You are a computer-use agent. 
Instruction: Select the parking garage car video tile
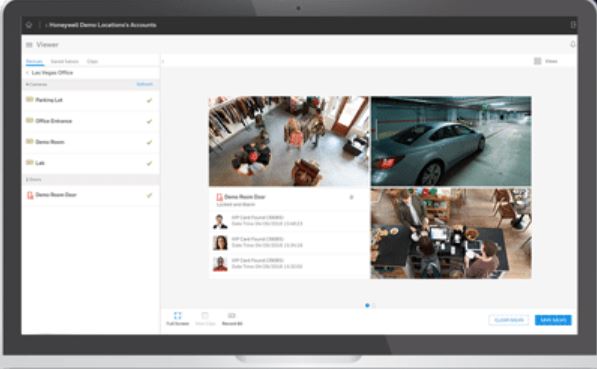451,141
